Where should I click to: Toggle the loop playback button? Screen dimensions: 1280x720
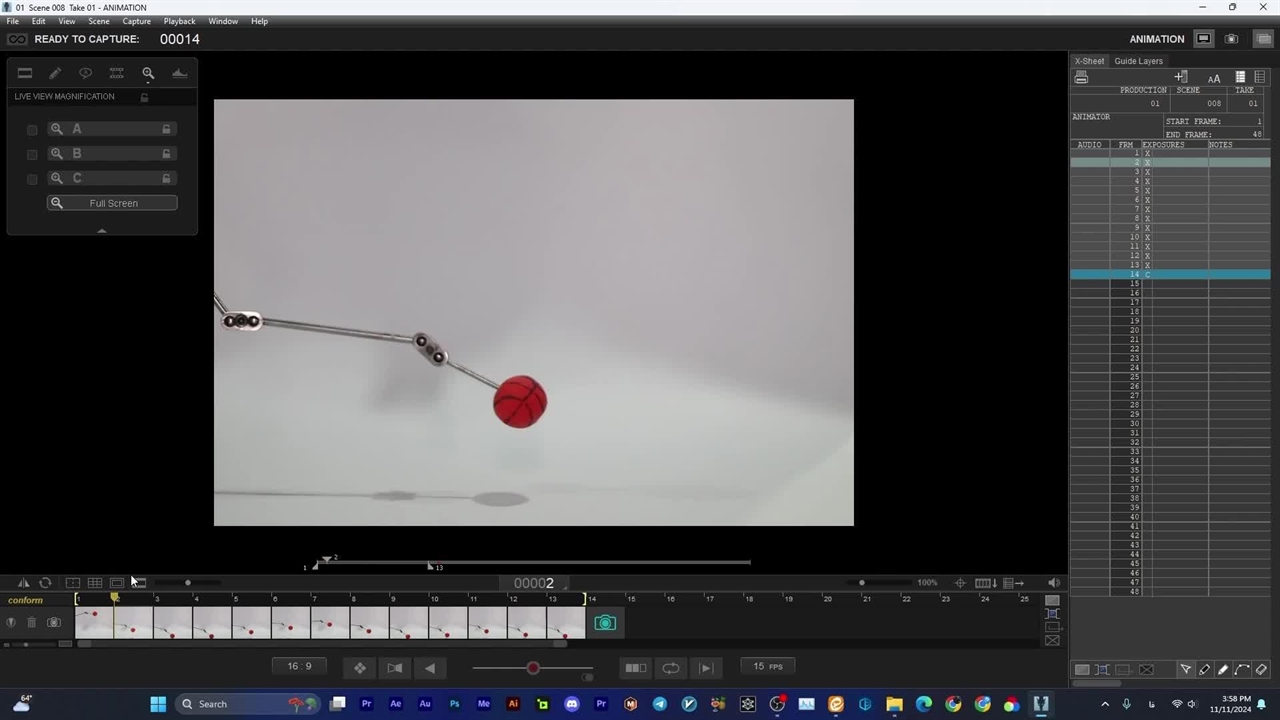(671, 668)
